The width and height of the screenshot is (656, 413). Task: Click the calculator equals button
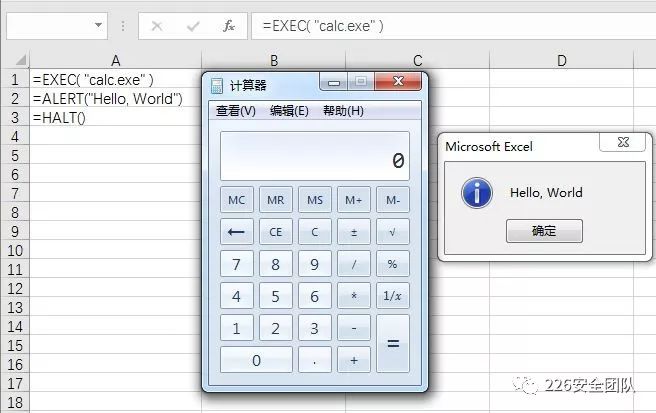tap(392, 344)
